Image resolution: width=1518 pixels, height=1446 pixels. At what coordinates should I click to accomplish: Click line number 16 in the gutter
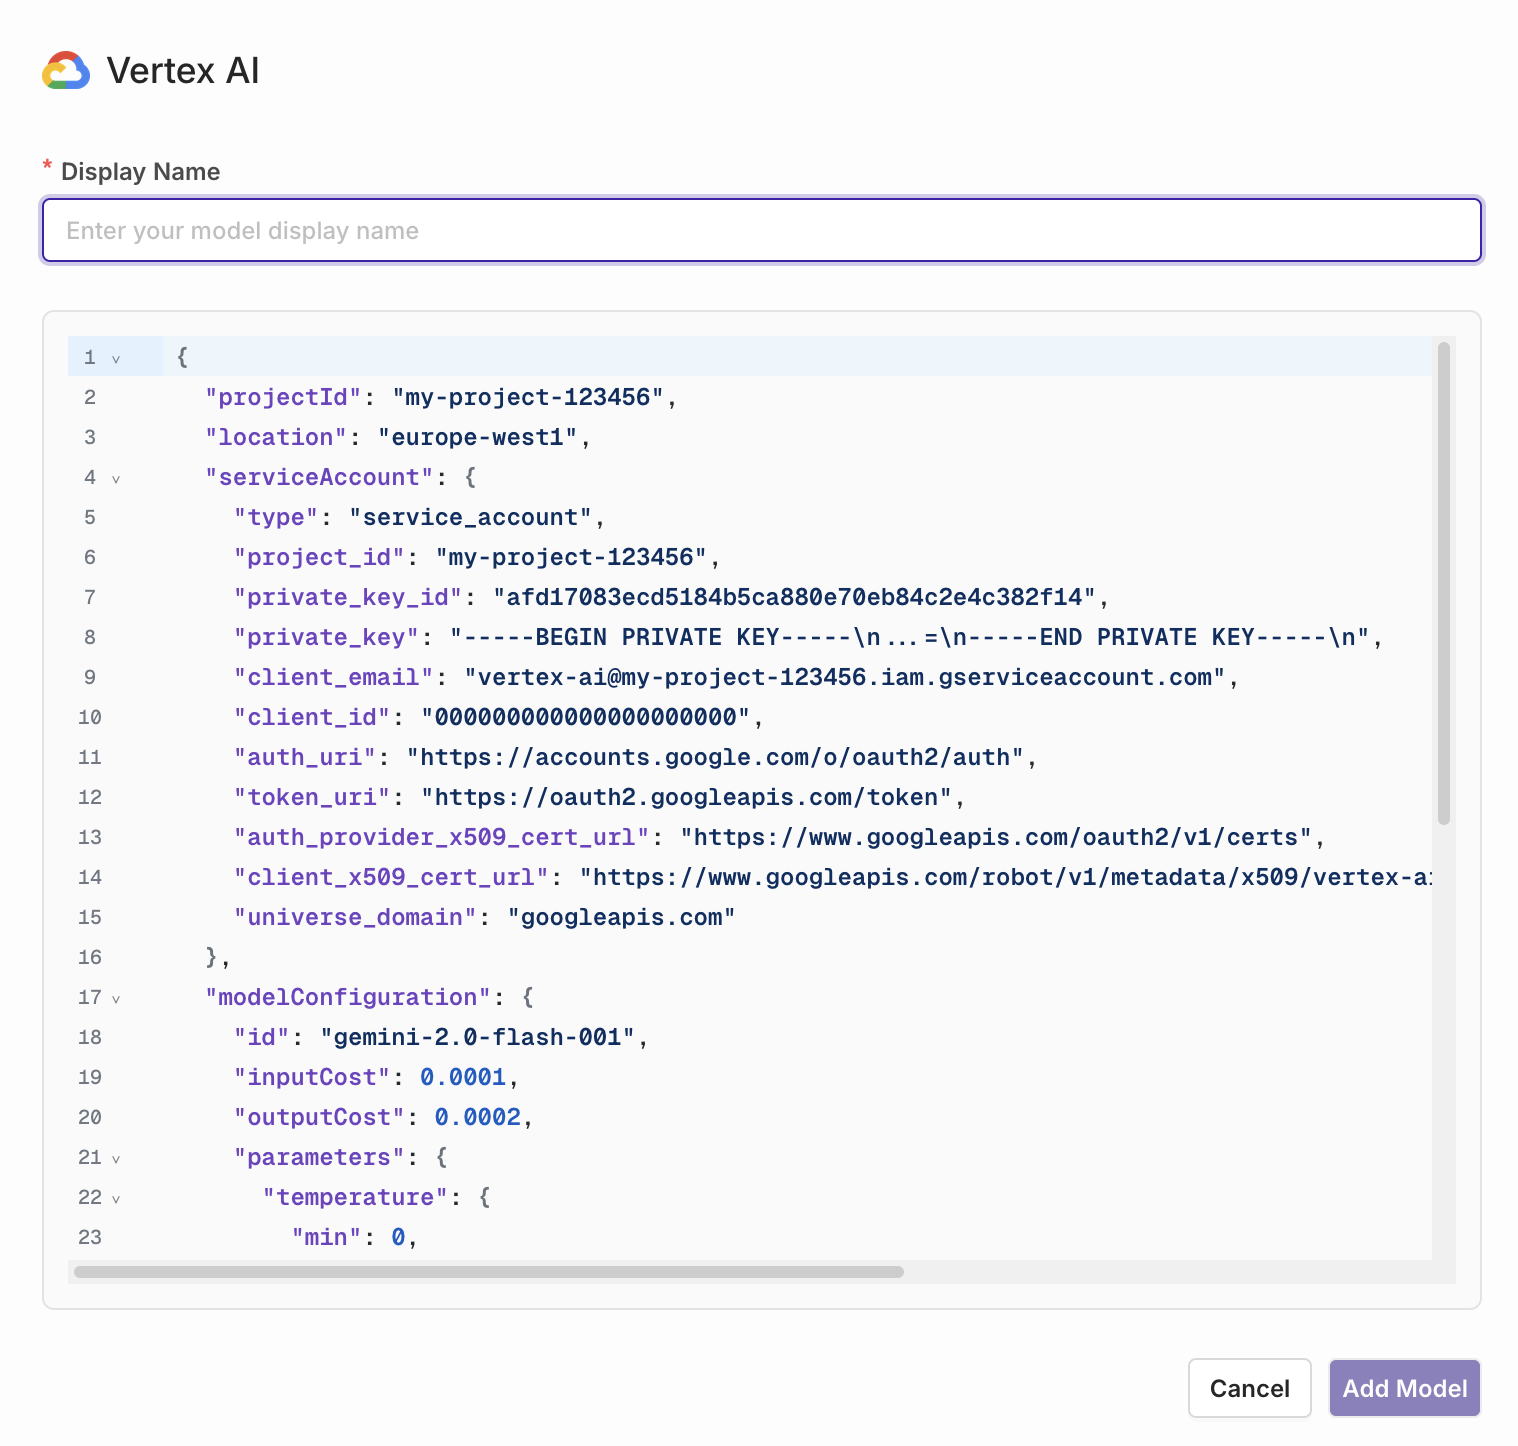point(90,957)
